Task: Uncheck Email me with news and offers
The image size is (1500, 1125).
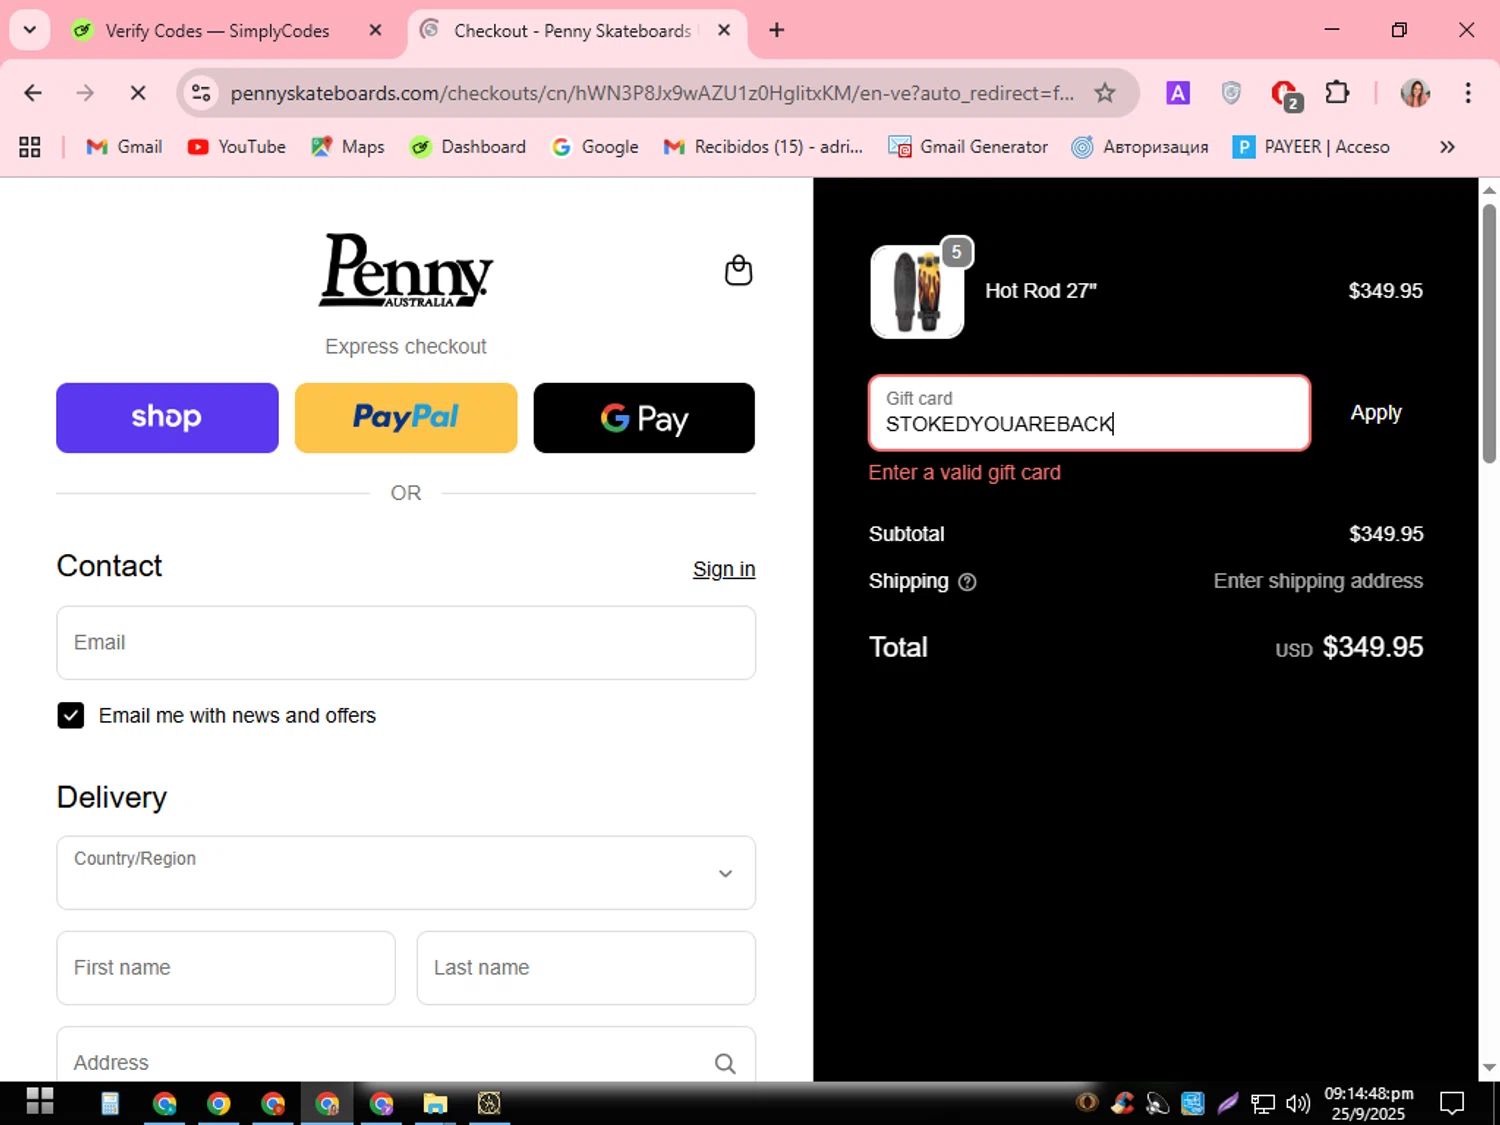Action: [x=71, y=715]
